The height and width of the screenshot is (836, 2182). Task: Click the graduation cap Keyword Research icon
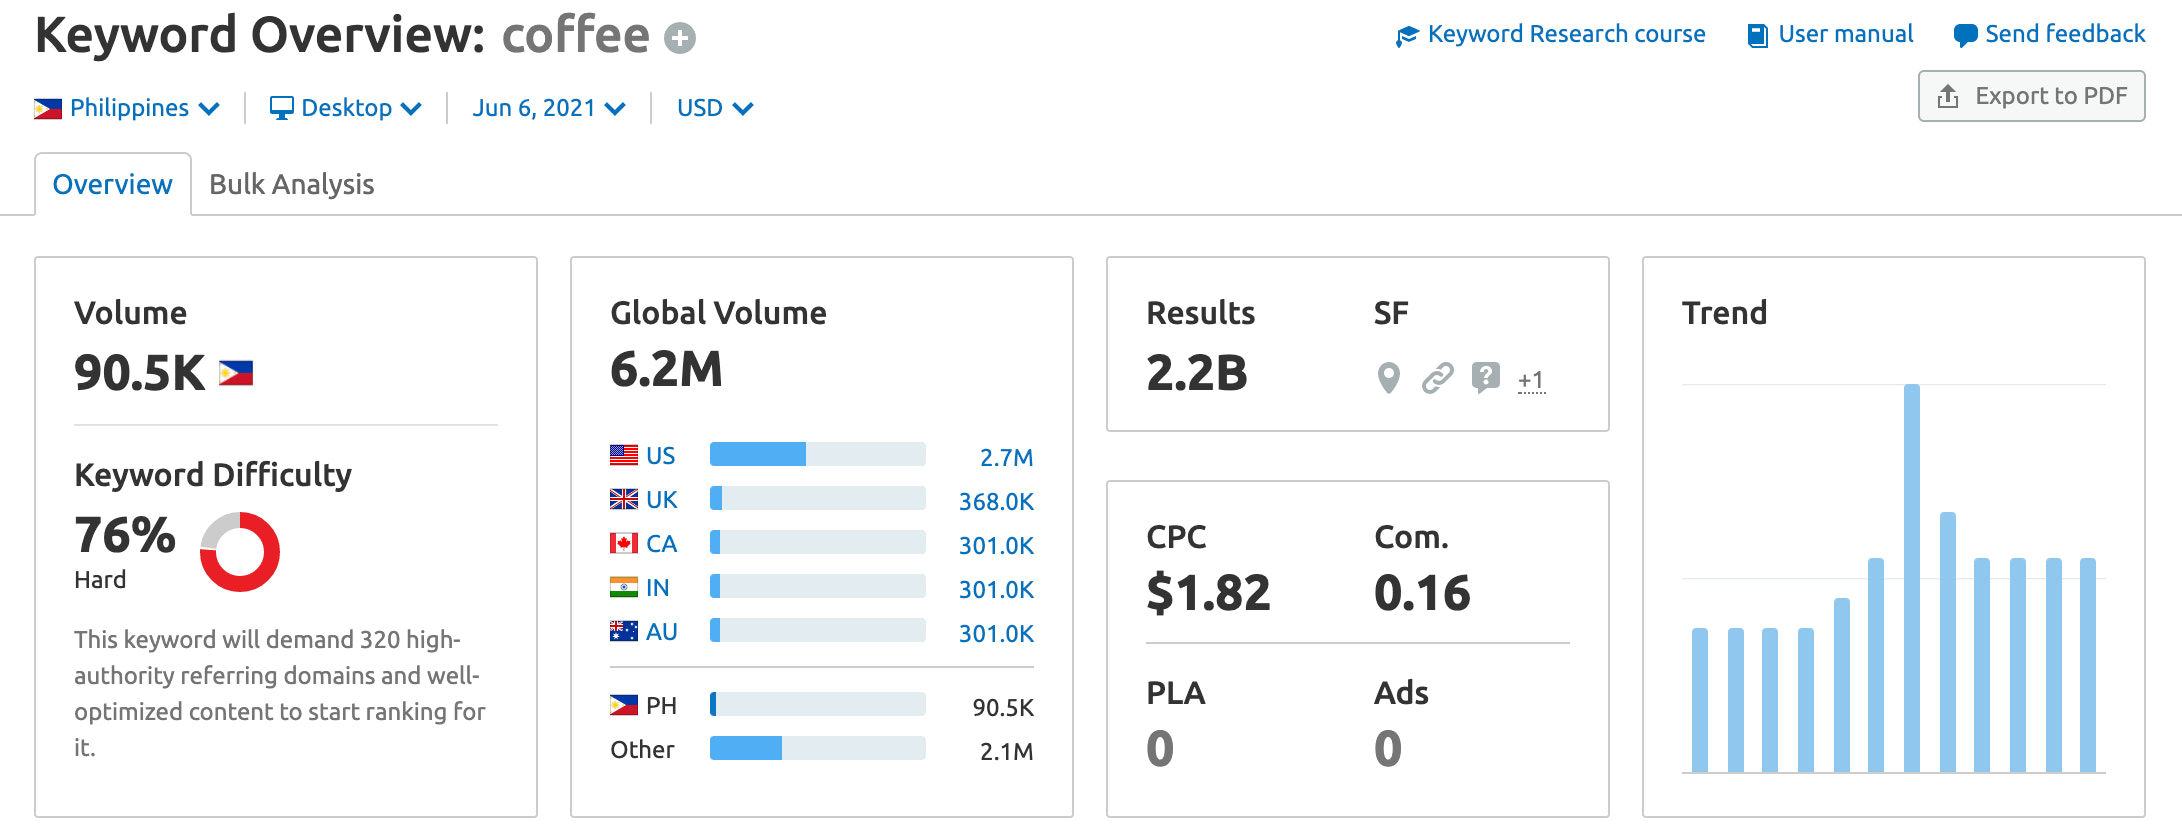click(x=1407, y=36)
